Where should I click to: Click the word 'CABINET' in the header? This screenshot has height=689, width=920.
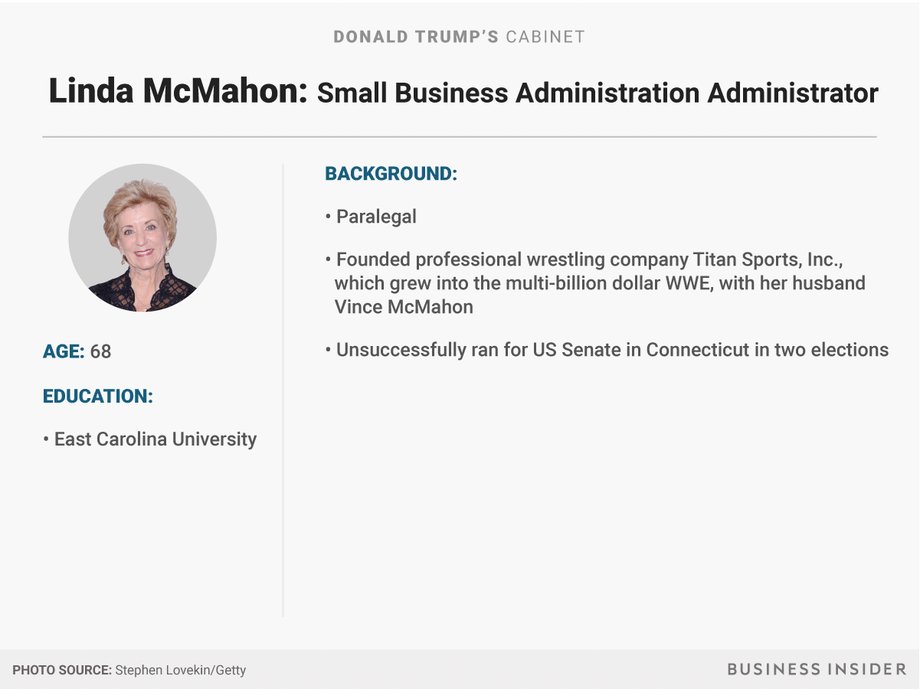pos(545,36)
